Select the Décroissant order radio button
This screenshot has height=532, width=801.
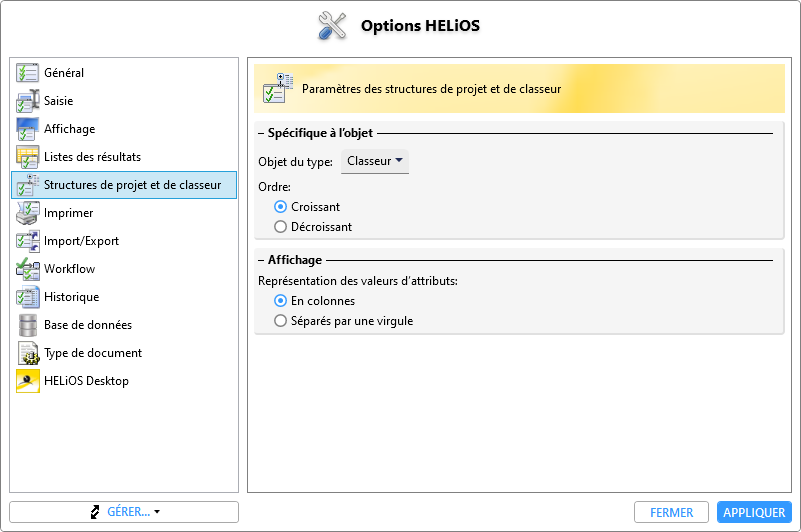(x=280, y=227)
